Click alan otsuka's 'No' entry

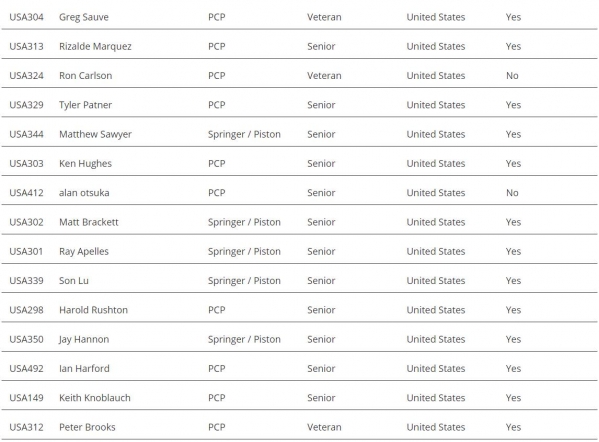pos(512,193)
